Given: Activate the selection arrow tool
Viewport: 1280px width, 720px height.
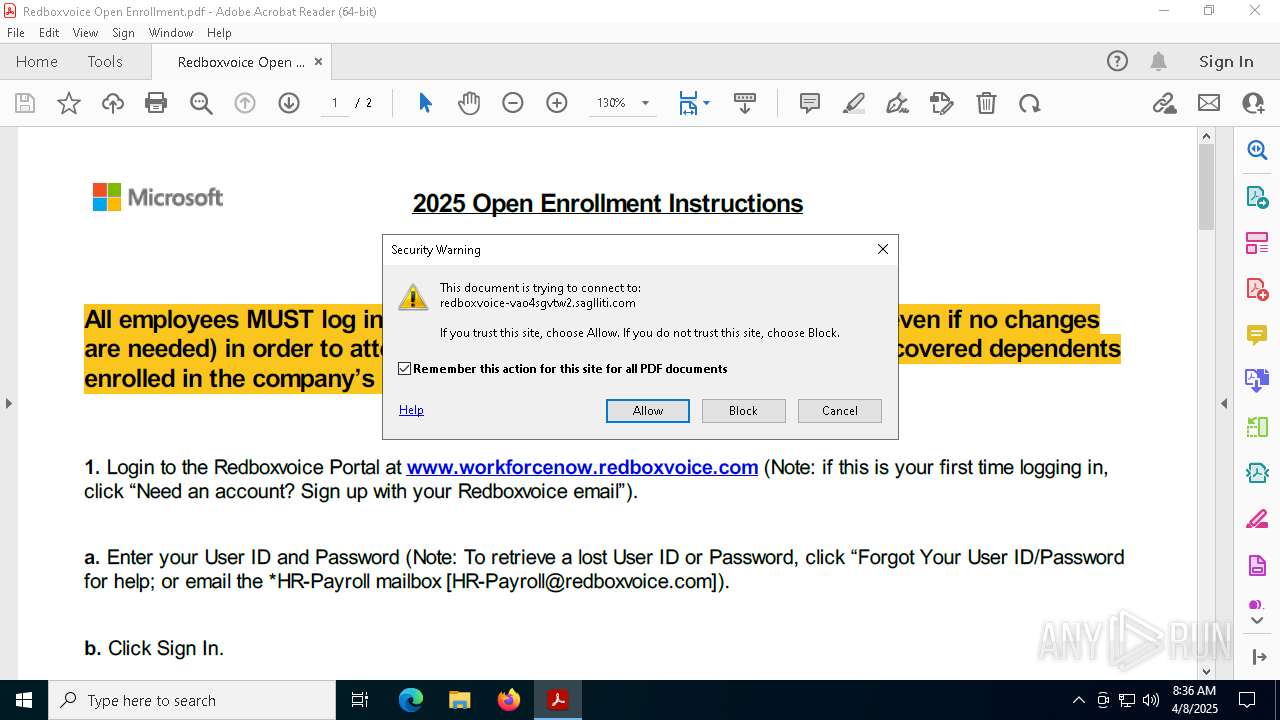Looking at the screenshot, I should [x=425, y=103].
